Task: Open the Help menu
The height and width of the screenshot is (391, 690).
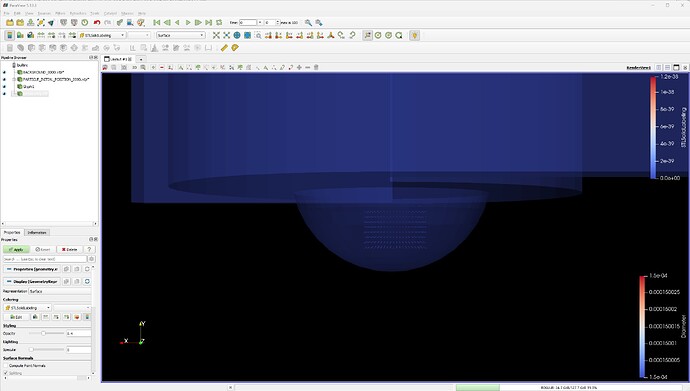Action: tap(142, 14)
